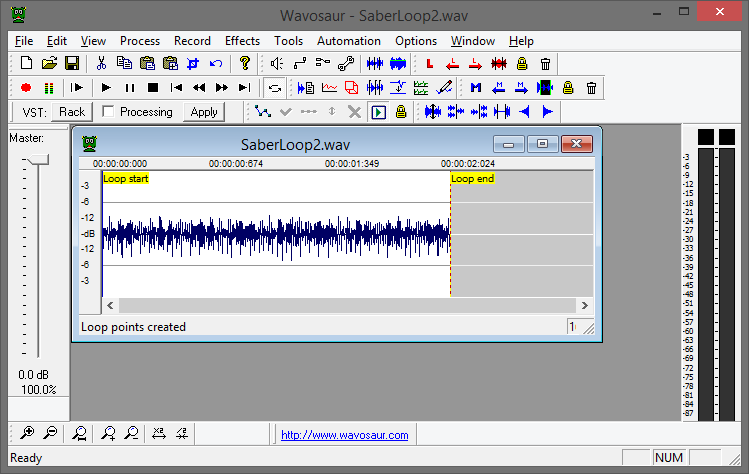Image resolution: width=749 pixels, height=474 pixels.
Task: Go to previous marker with the left M arrow
Action: [x=499, y=87]
